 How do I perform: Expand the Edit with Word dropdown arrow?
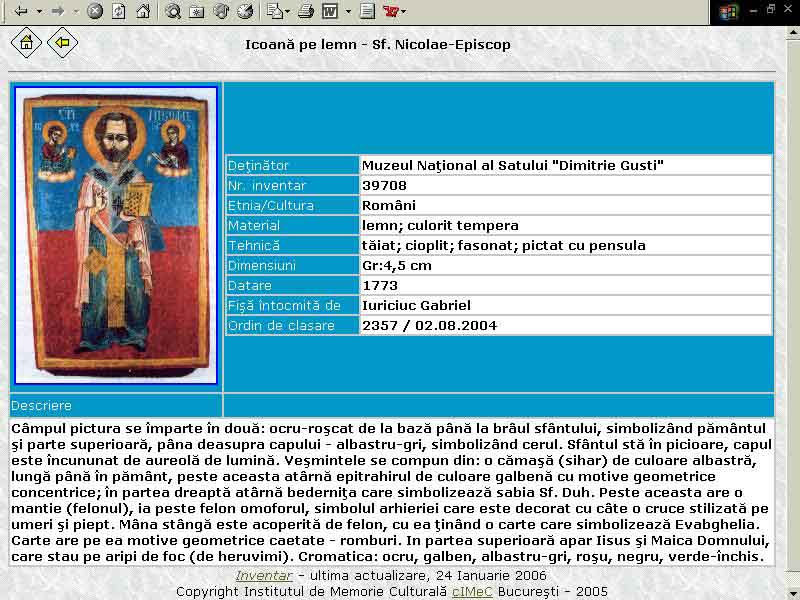click(x=348, y=11)
